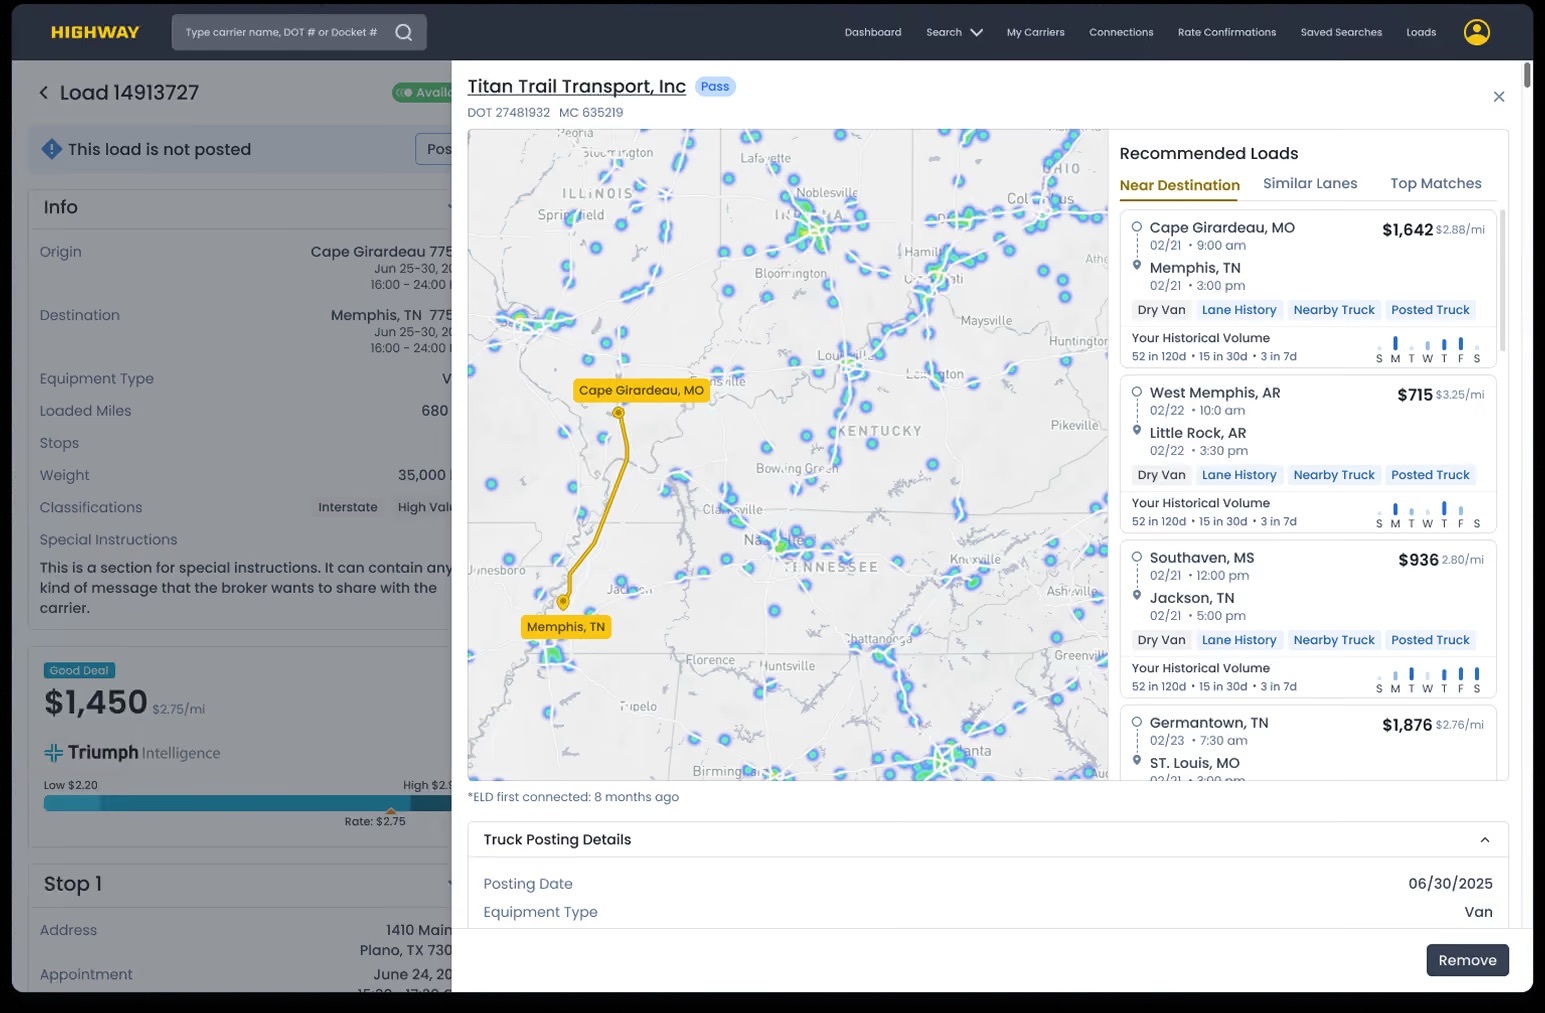Click the Good Deal badge

pos(79,670)
